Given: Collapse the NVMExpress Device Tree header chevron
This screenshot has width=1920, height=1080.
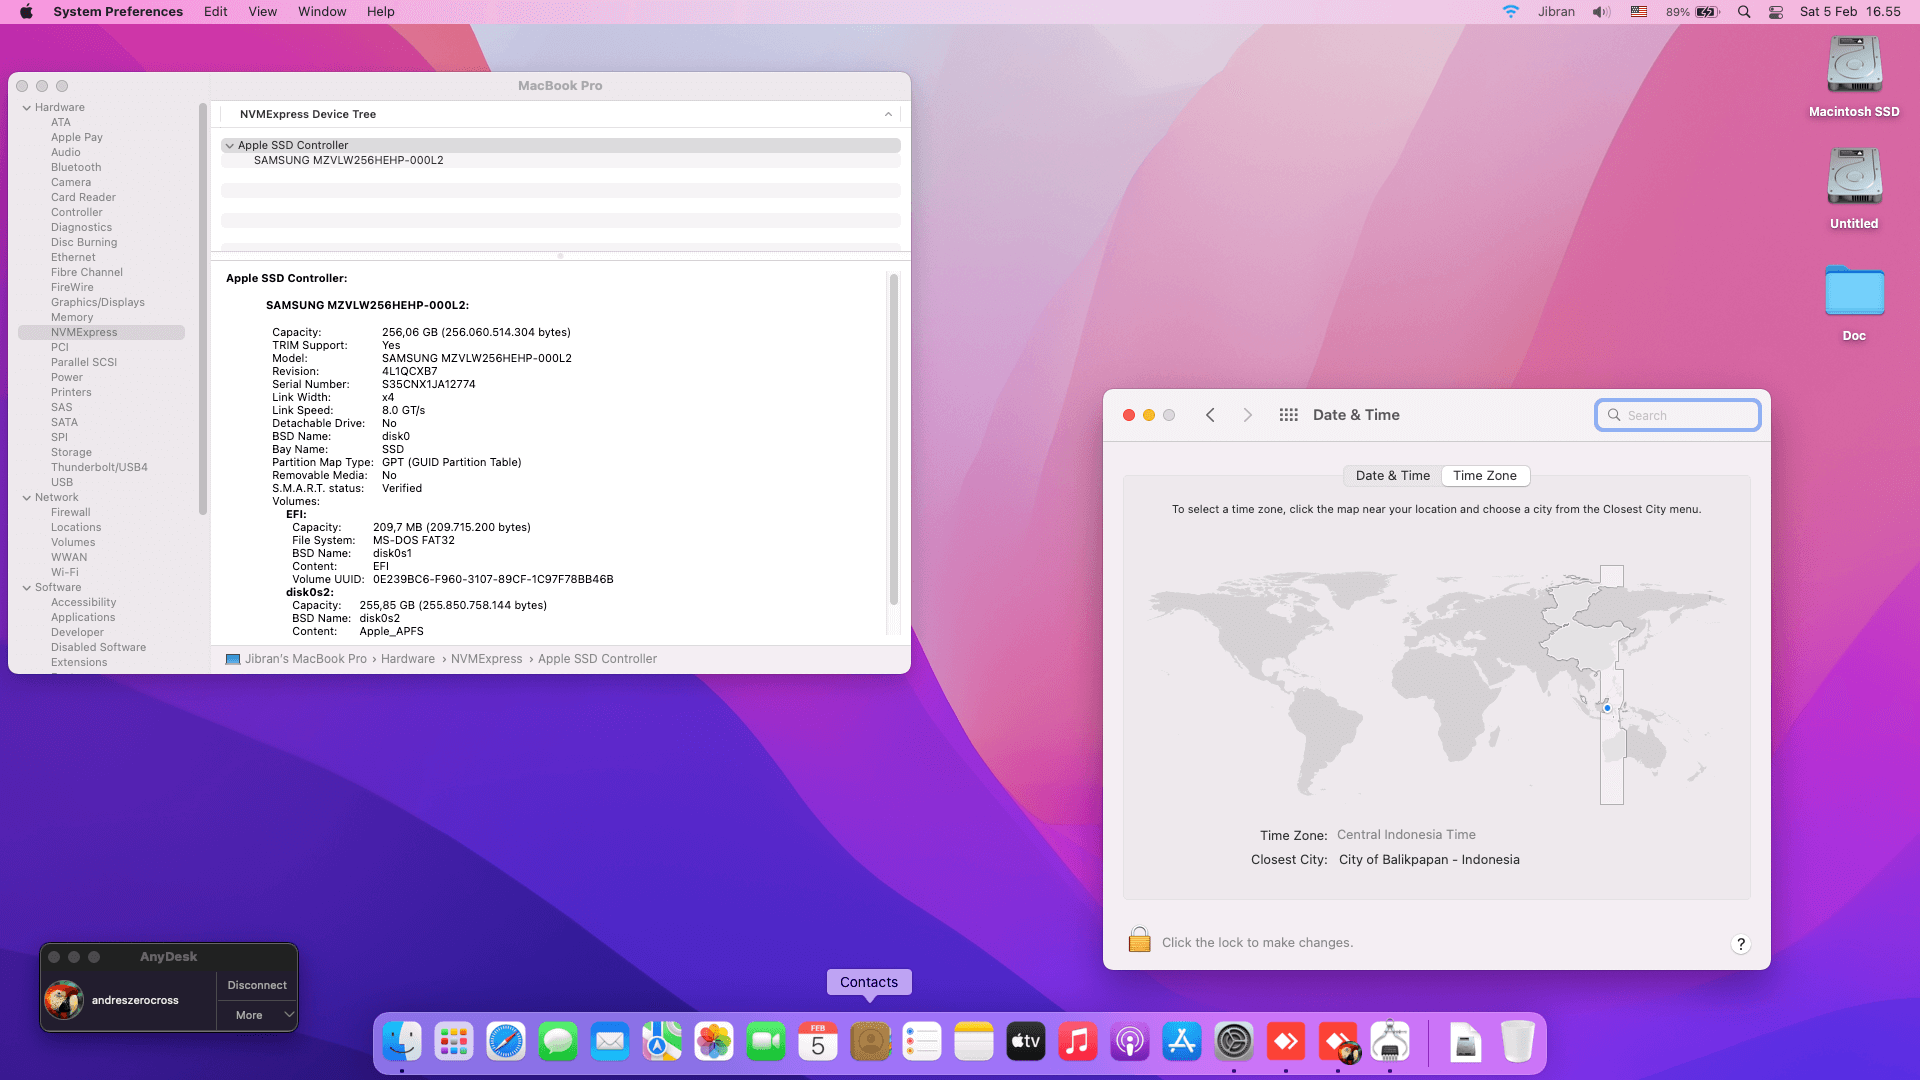Looking at the screenshot, I should pyautogui.click(x=888, y=114).
